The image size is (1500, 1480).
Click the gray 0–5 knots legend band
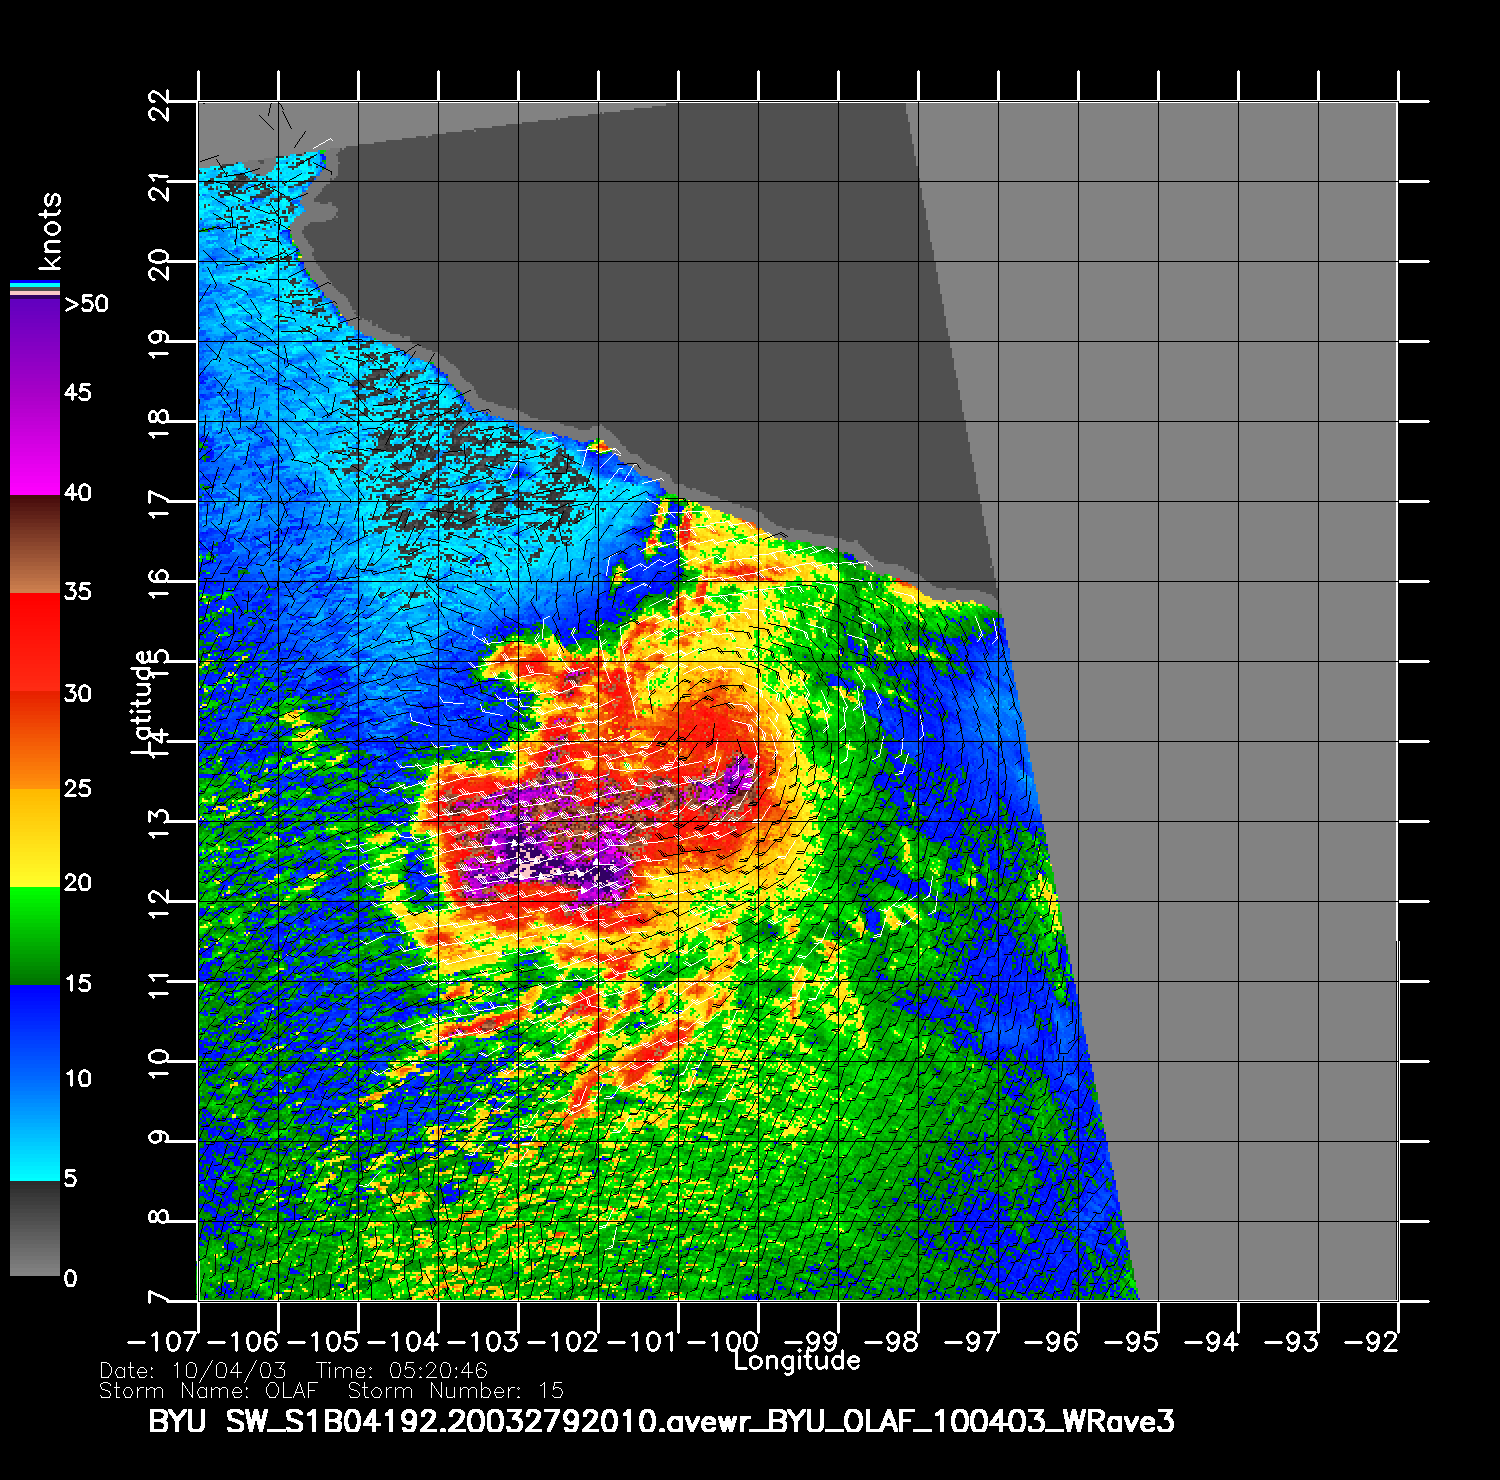click(x=35, y=1230)
